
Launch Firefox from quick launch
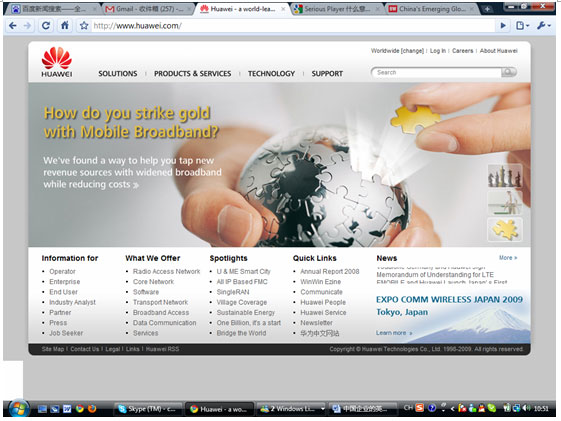tap(92, 408)
